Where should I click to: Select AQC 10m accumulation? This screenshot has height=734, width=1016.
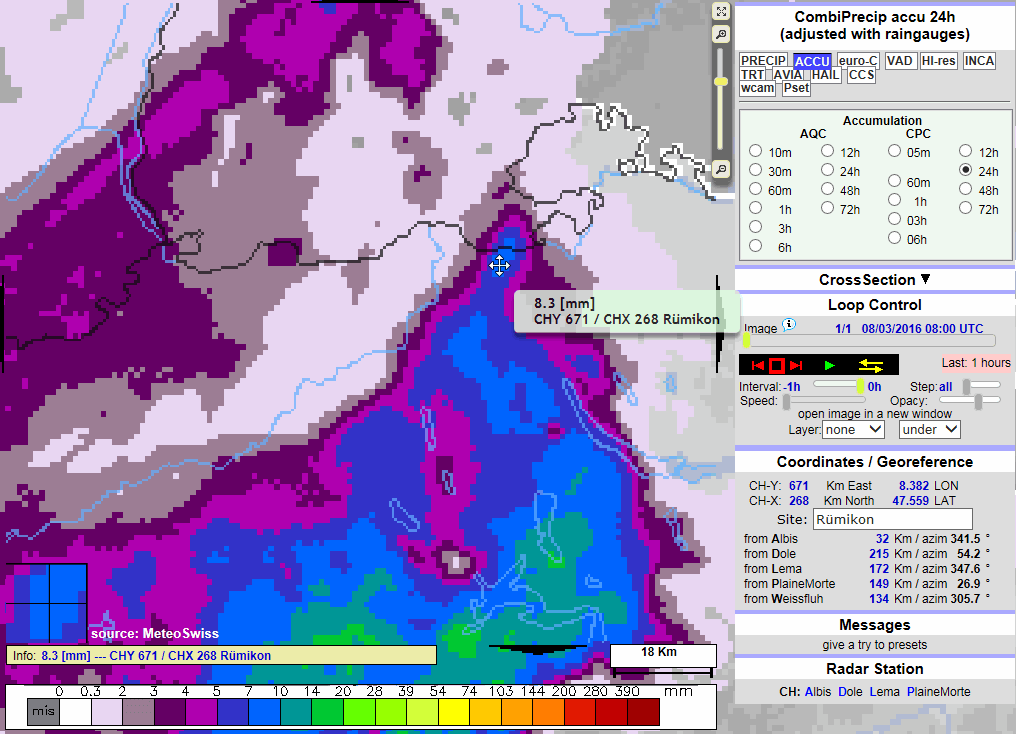(756, 152)
